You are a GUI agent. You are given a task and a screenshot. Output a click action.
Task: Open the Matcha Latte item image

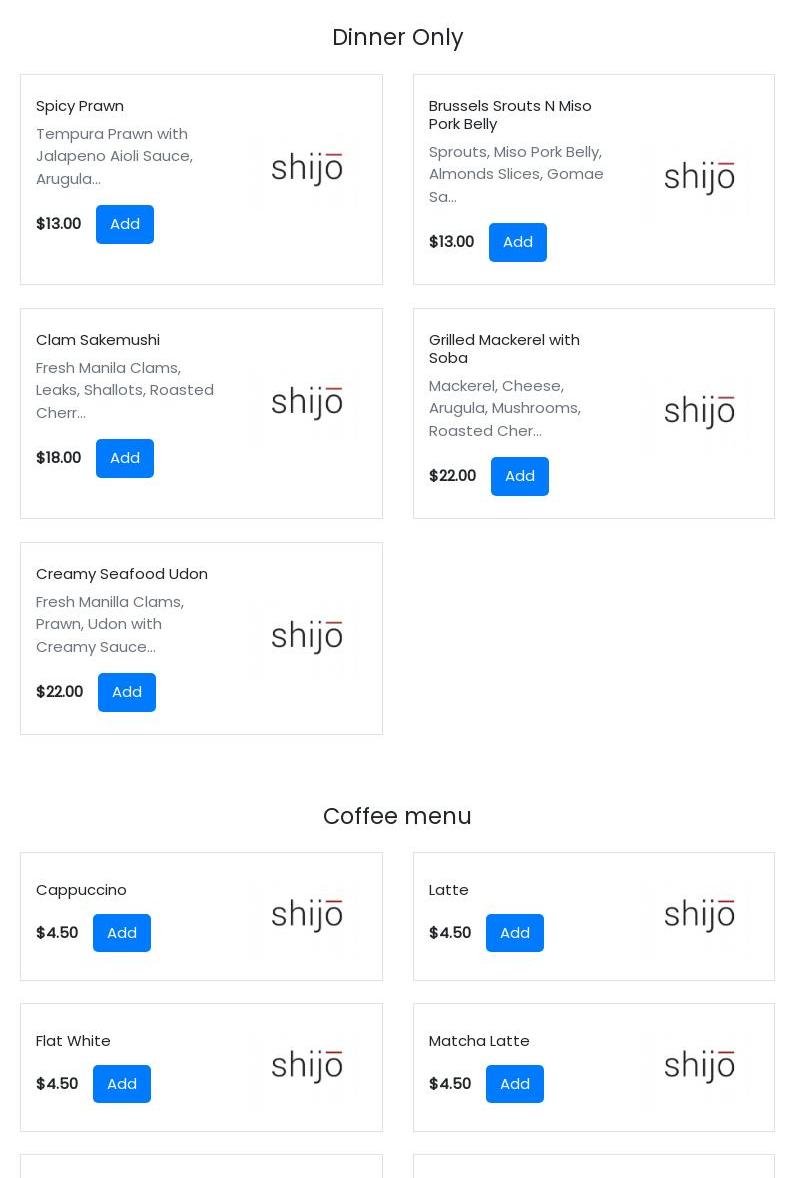[x=699, y=1066]
